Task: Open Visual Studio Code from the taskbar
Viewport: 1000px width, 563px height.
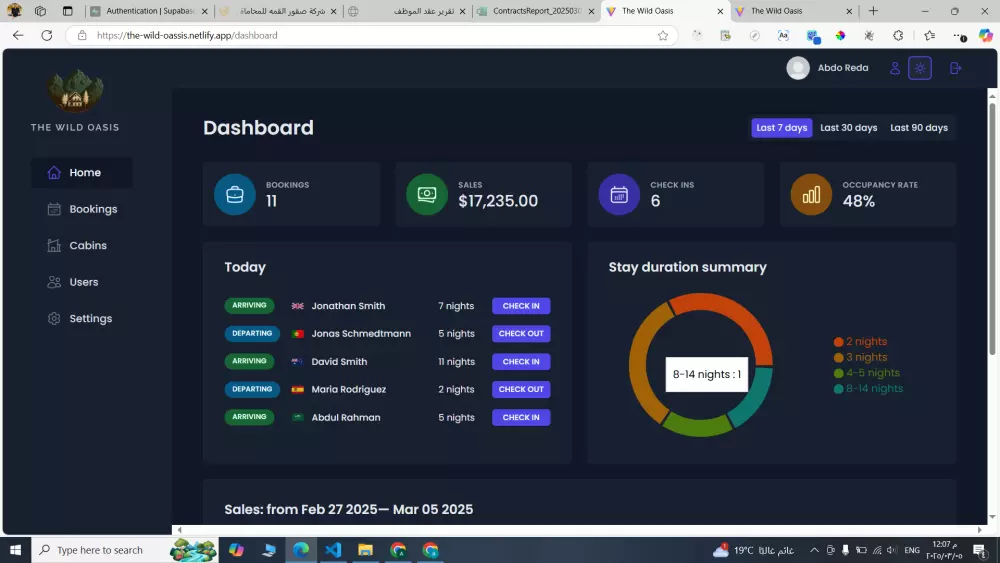Action: point(333,550)
